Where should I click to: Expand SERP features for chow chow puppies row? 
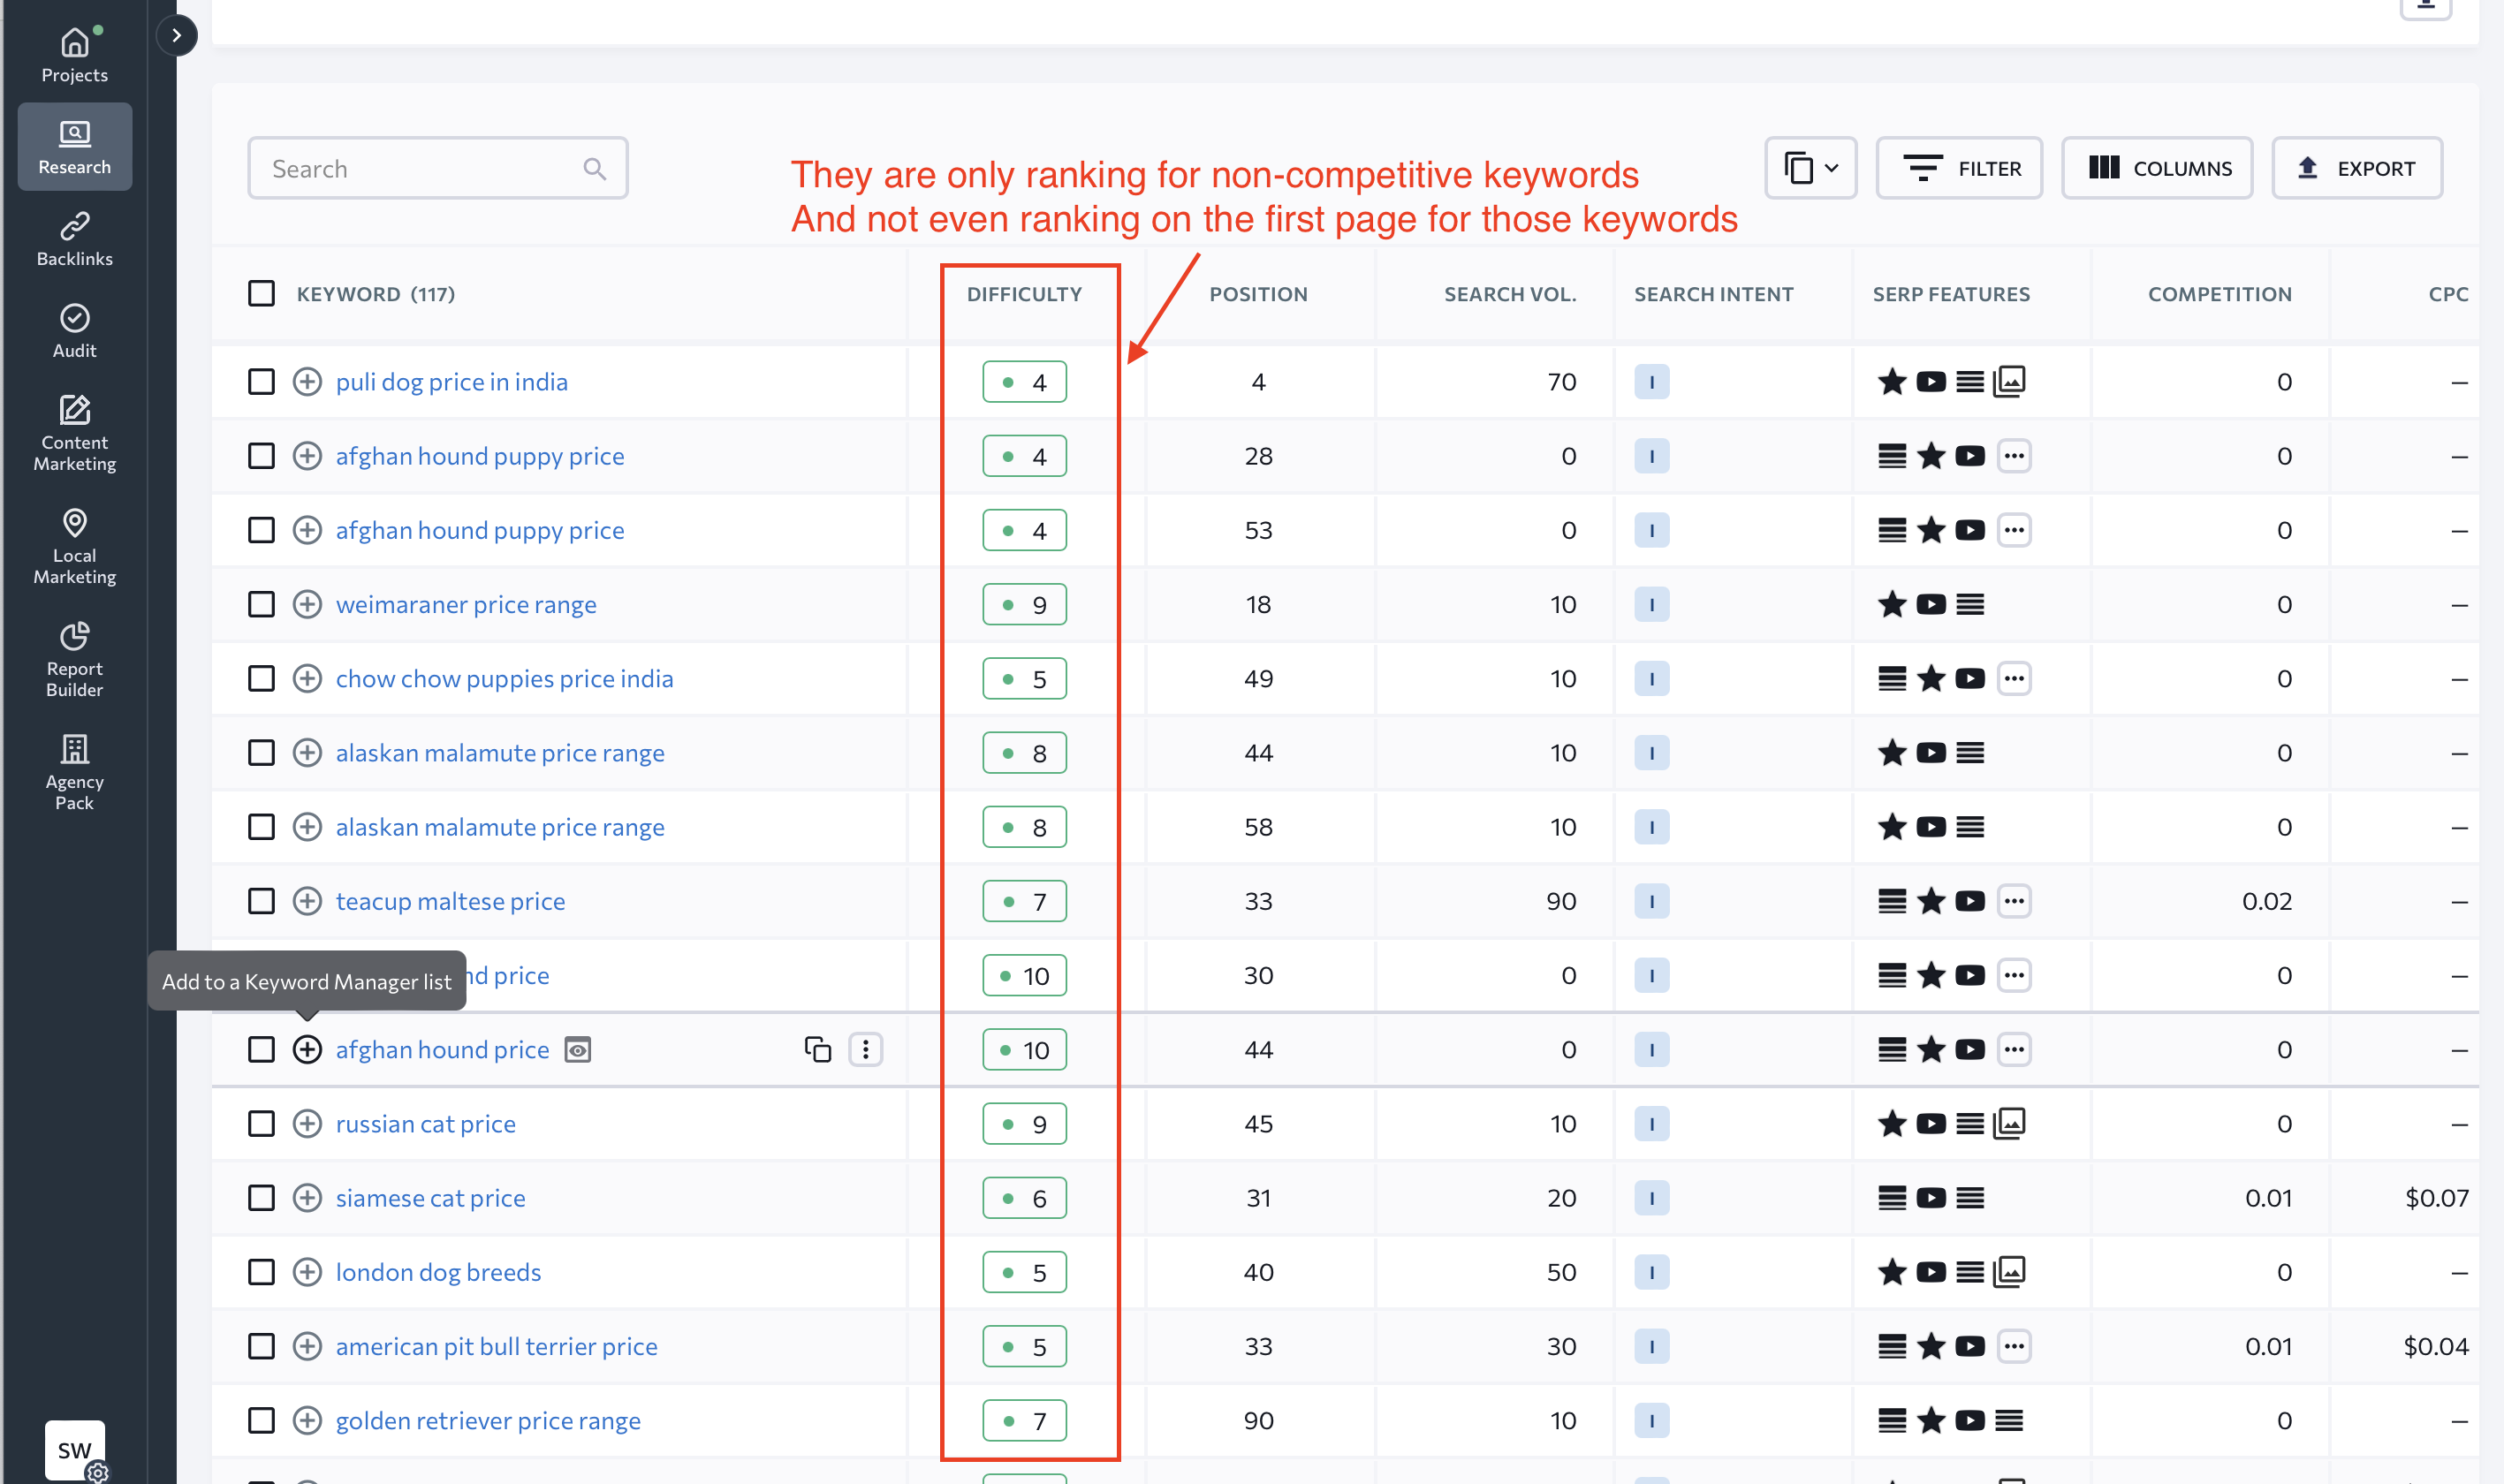[2014, 679]
